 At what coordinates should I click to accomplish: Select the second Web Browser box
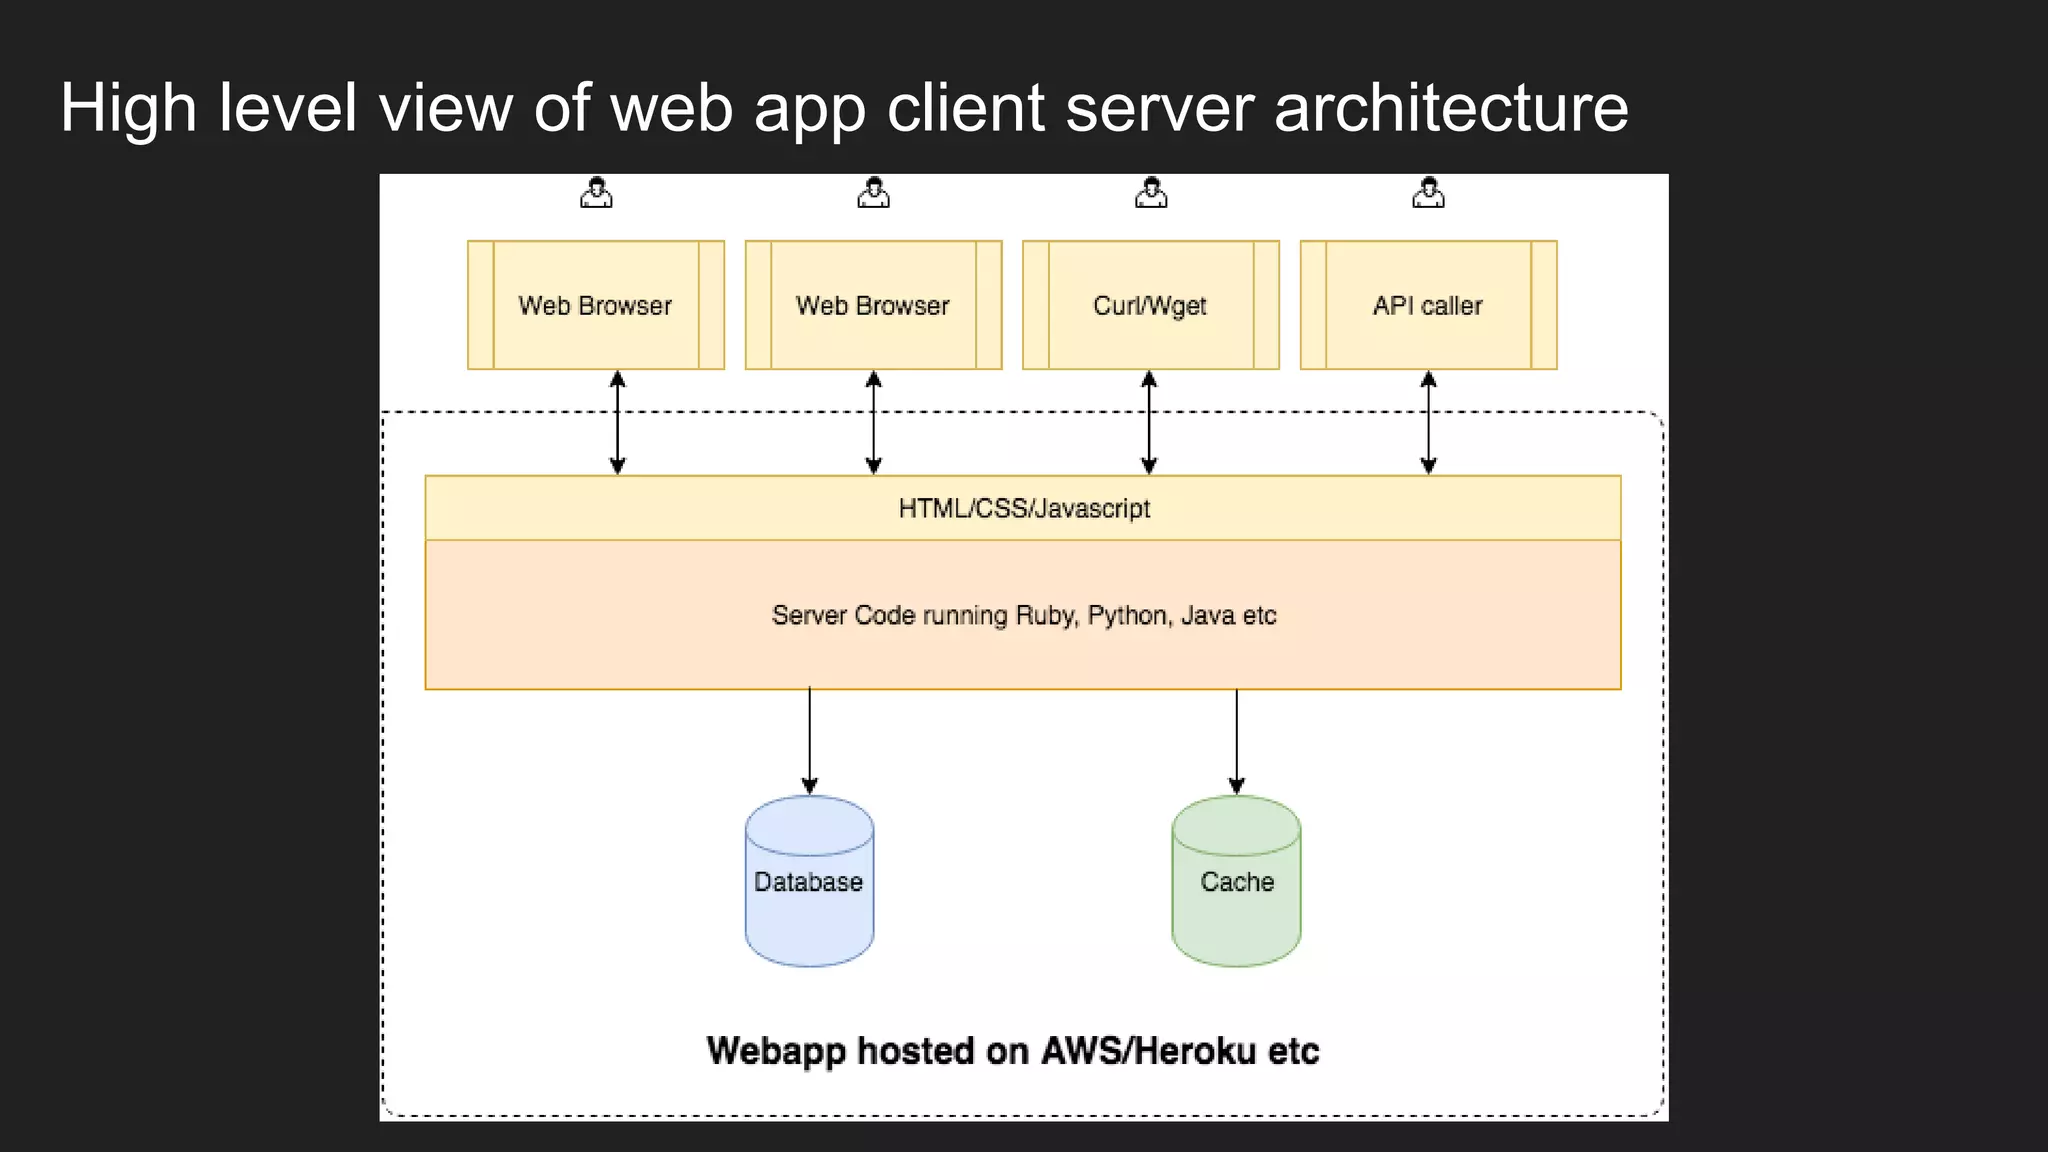[x=873, y=305]
